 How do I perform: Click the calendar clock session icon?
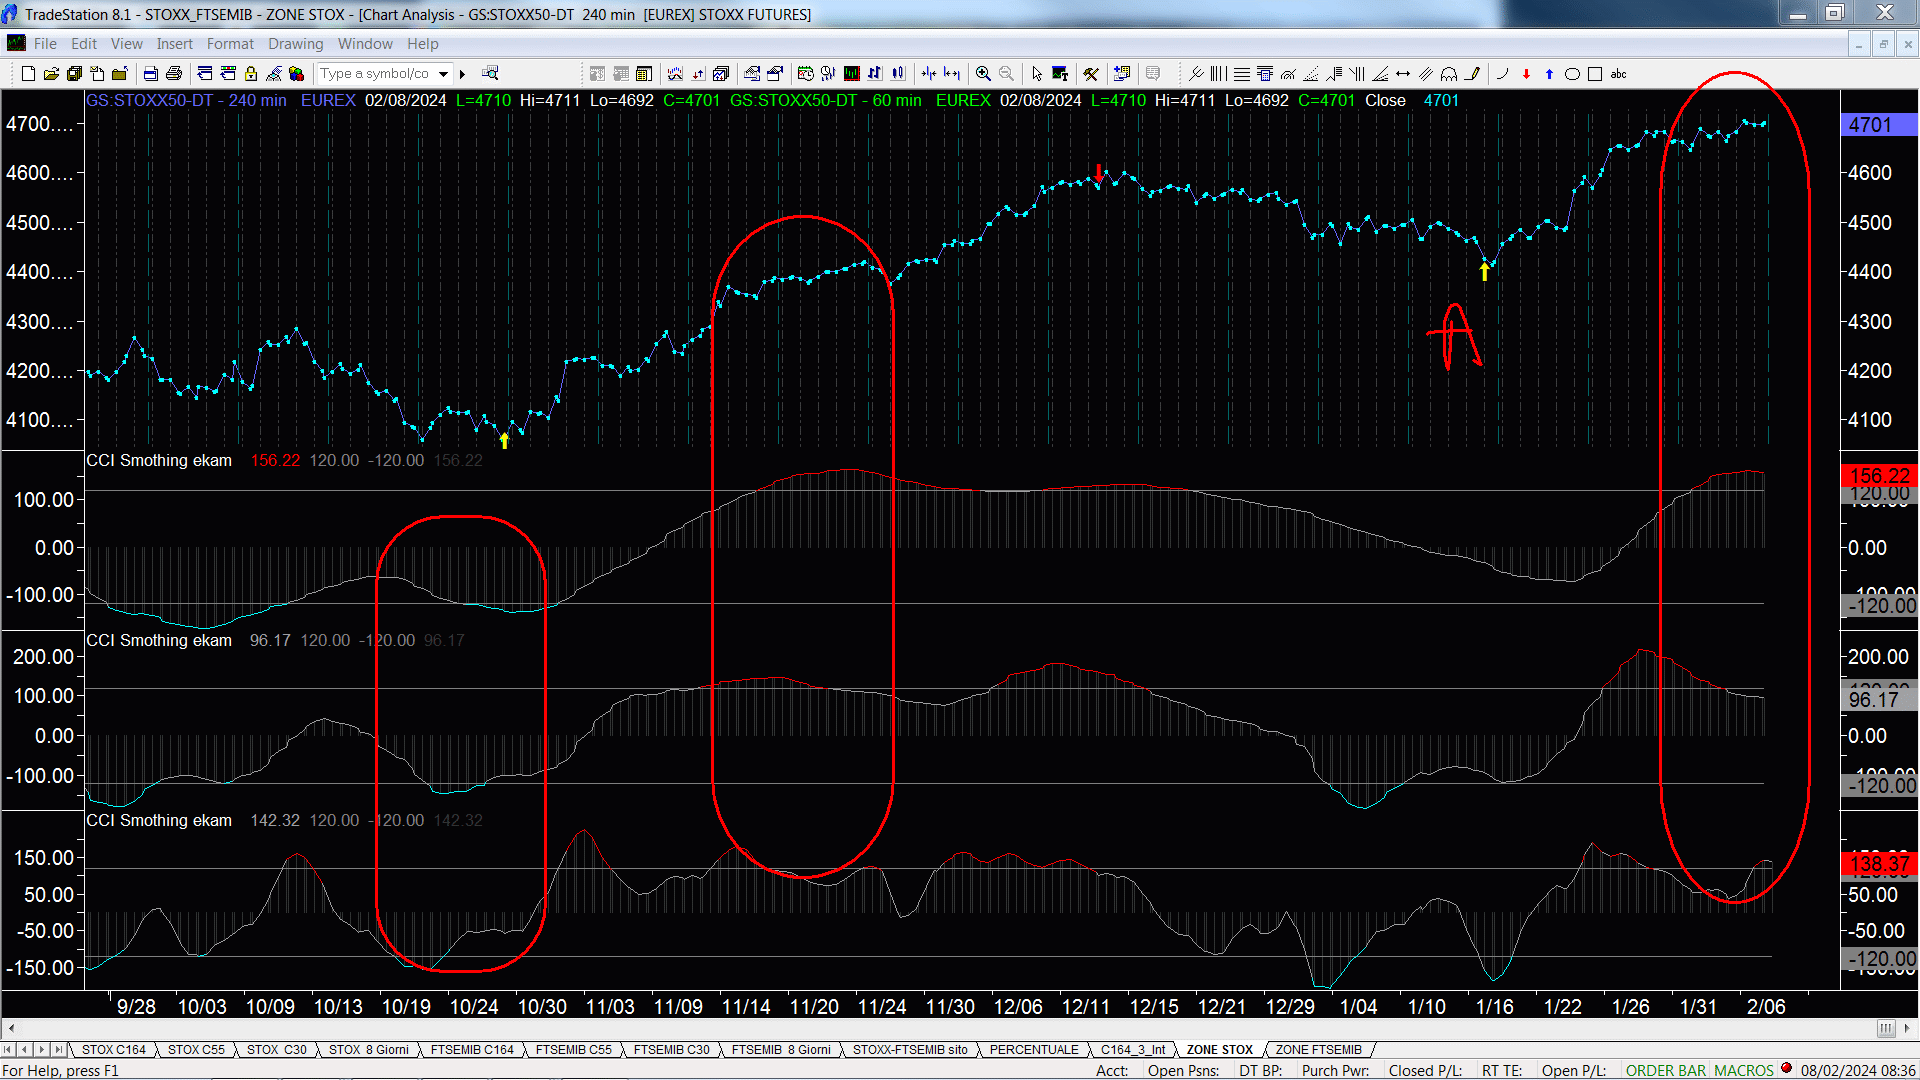point(806,73)
